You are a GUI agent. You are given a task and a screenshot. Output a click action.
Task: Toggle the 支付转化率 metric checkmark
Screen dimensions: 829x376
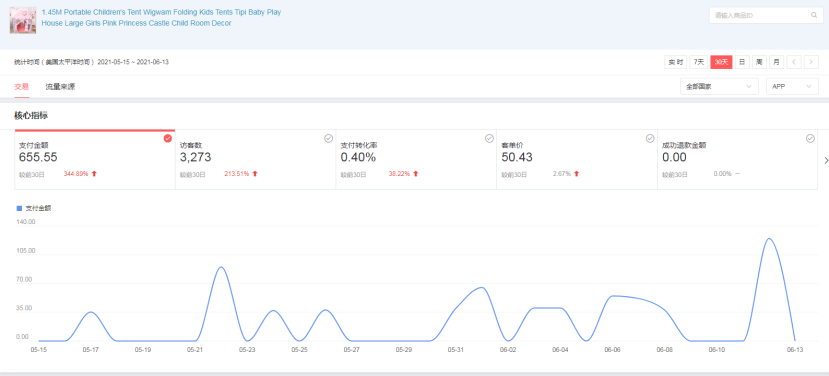click(x=489, y=139)
